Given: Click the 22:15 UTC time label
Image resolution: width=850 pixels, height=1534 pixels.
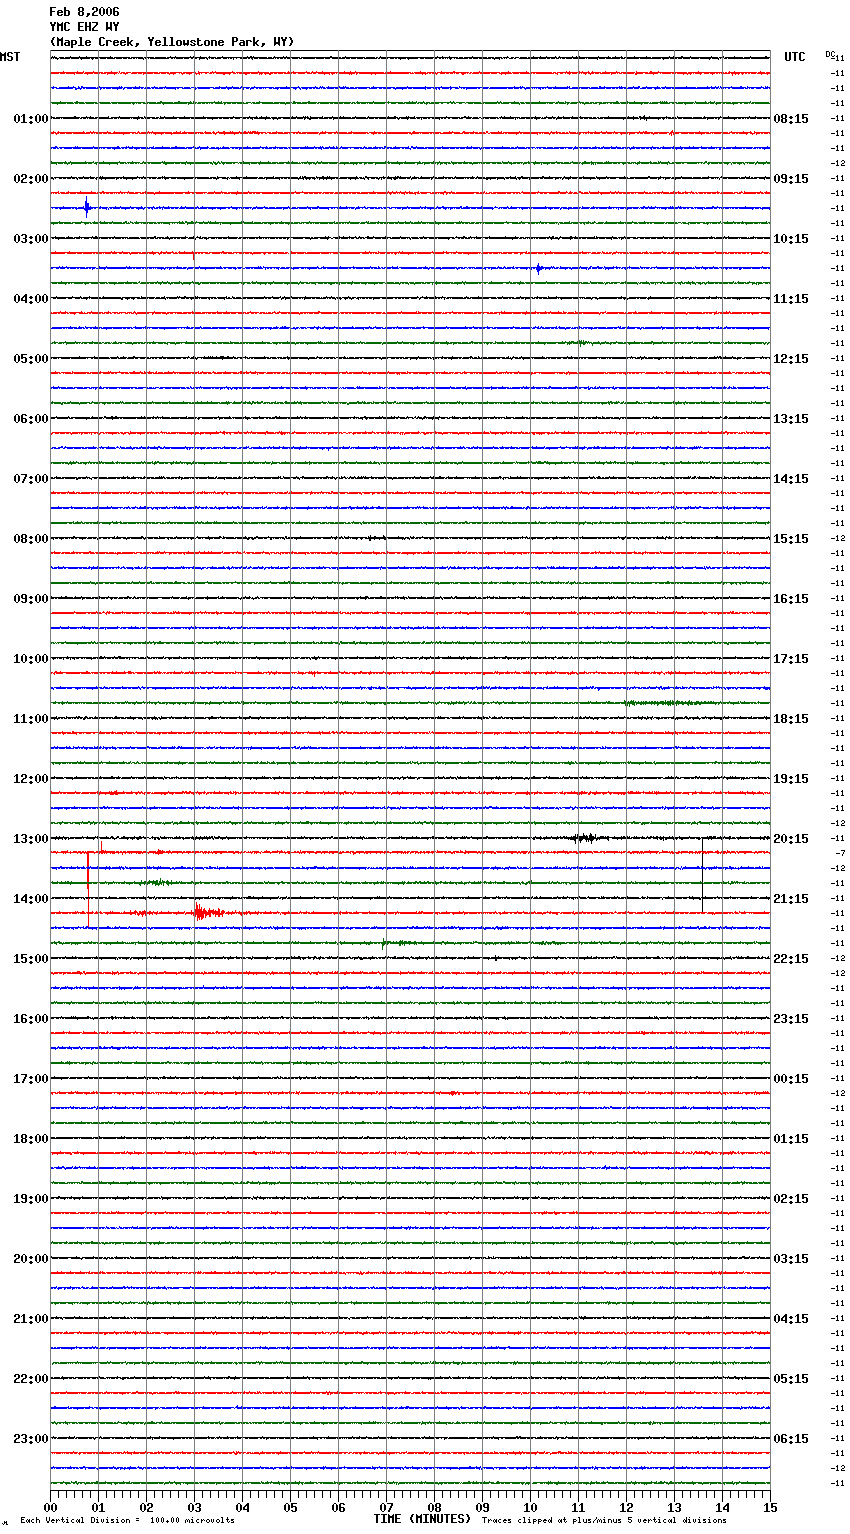Looking at the screenshot, I should (x=791, y=959).
